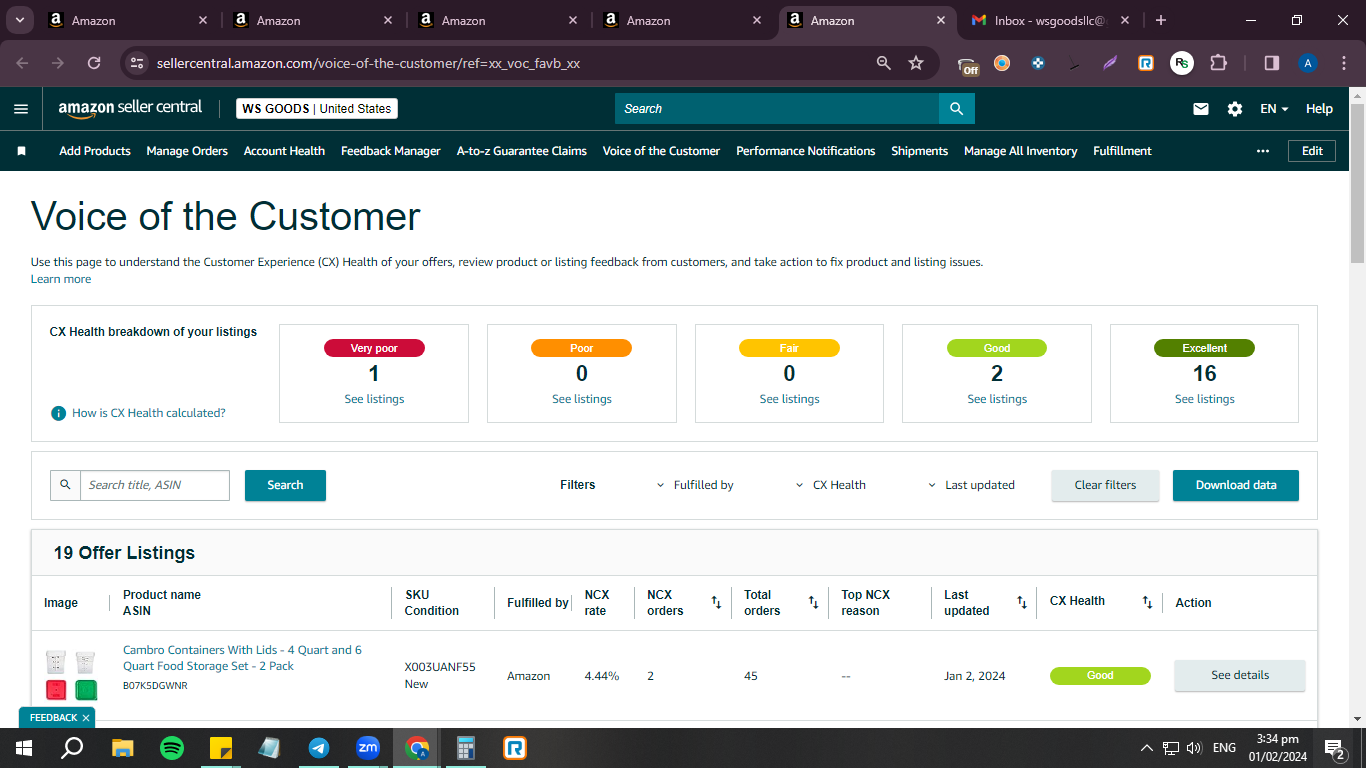Screen dimensions: 1366x768
Task: Click the teal magnifier search submit button
Action: pos(957,109)
